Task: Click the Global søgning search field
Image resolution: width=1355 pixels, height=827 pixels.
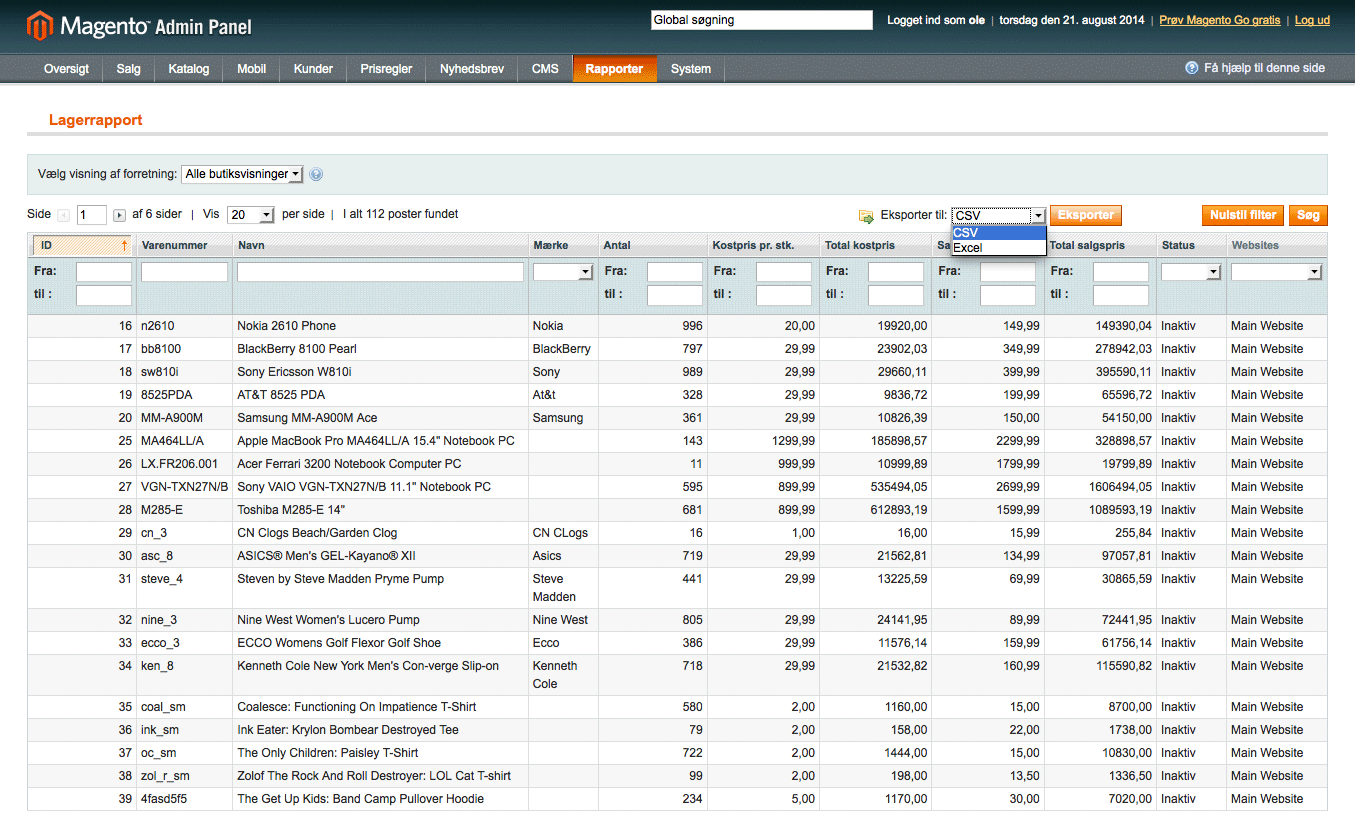Action: (x=761, y=20)
